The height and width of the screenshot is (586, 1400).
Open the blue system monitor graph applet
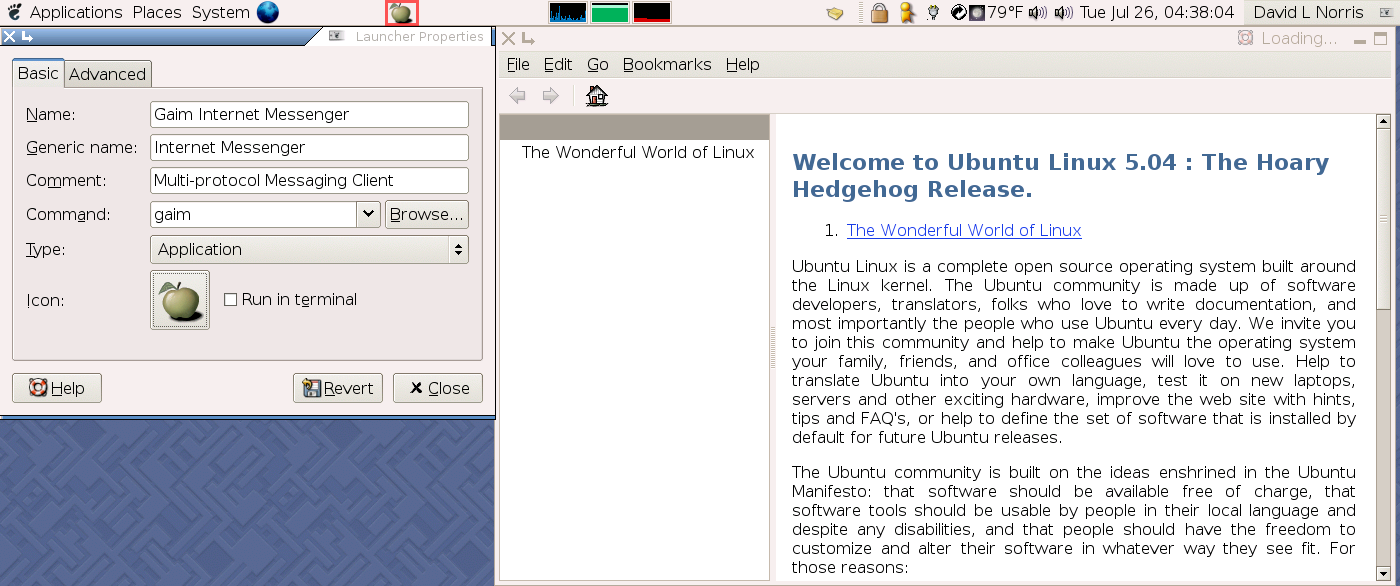(568, 13)
